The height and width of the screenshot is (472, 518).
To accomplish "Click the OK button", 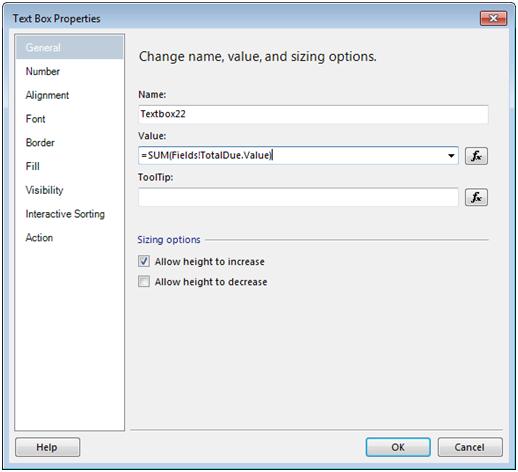I will click(x=398, y=447).
